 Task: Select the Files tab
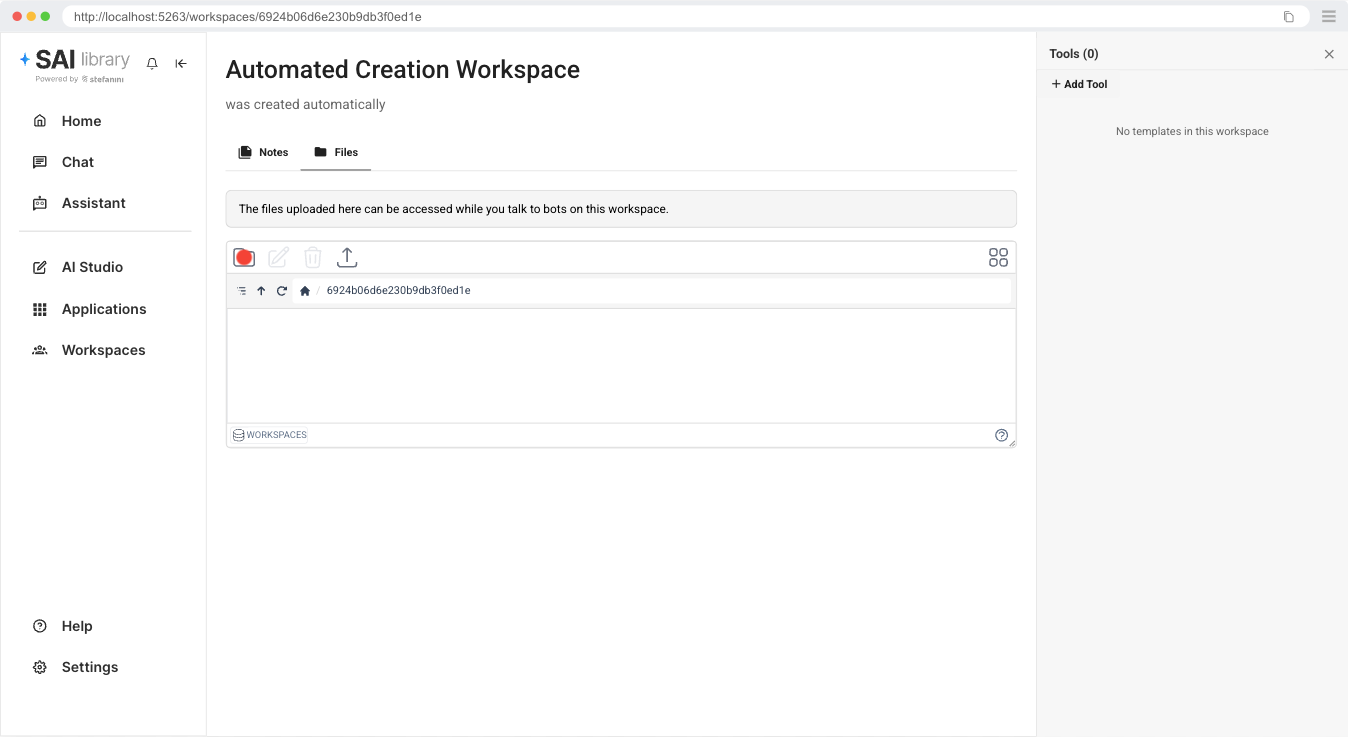click(x=336, y=152)
